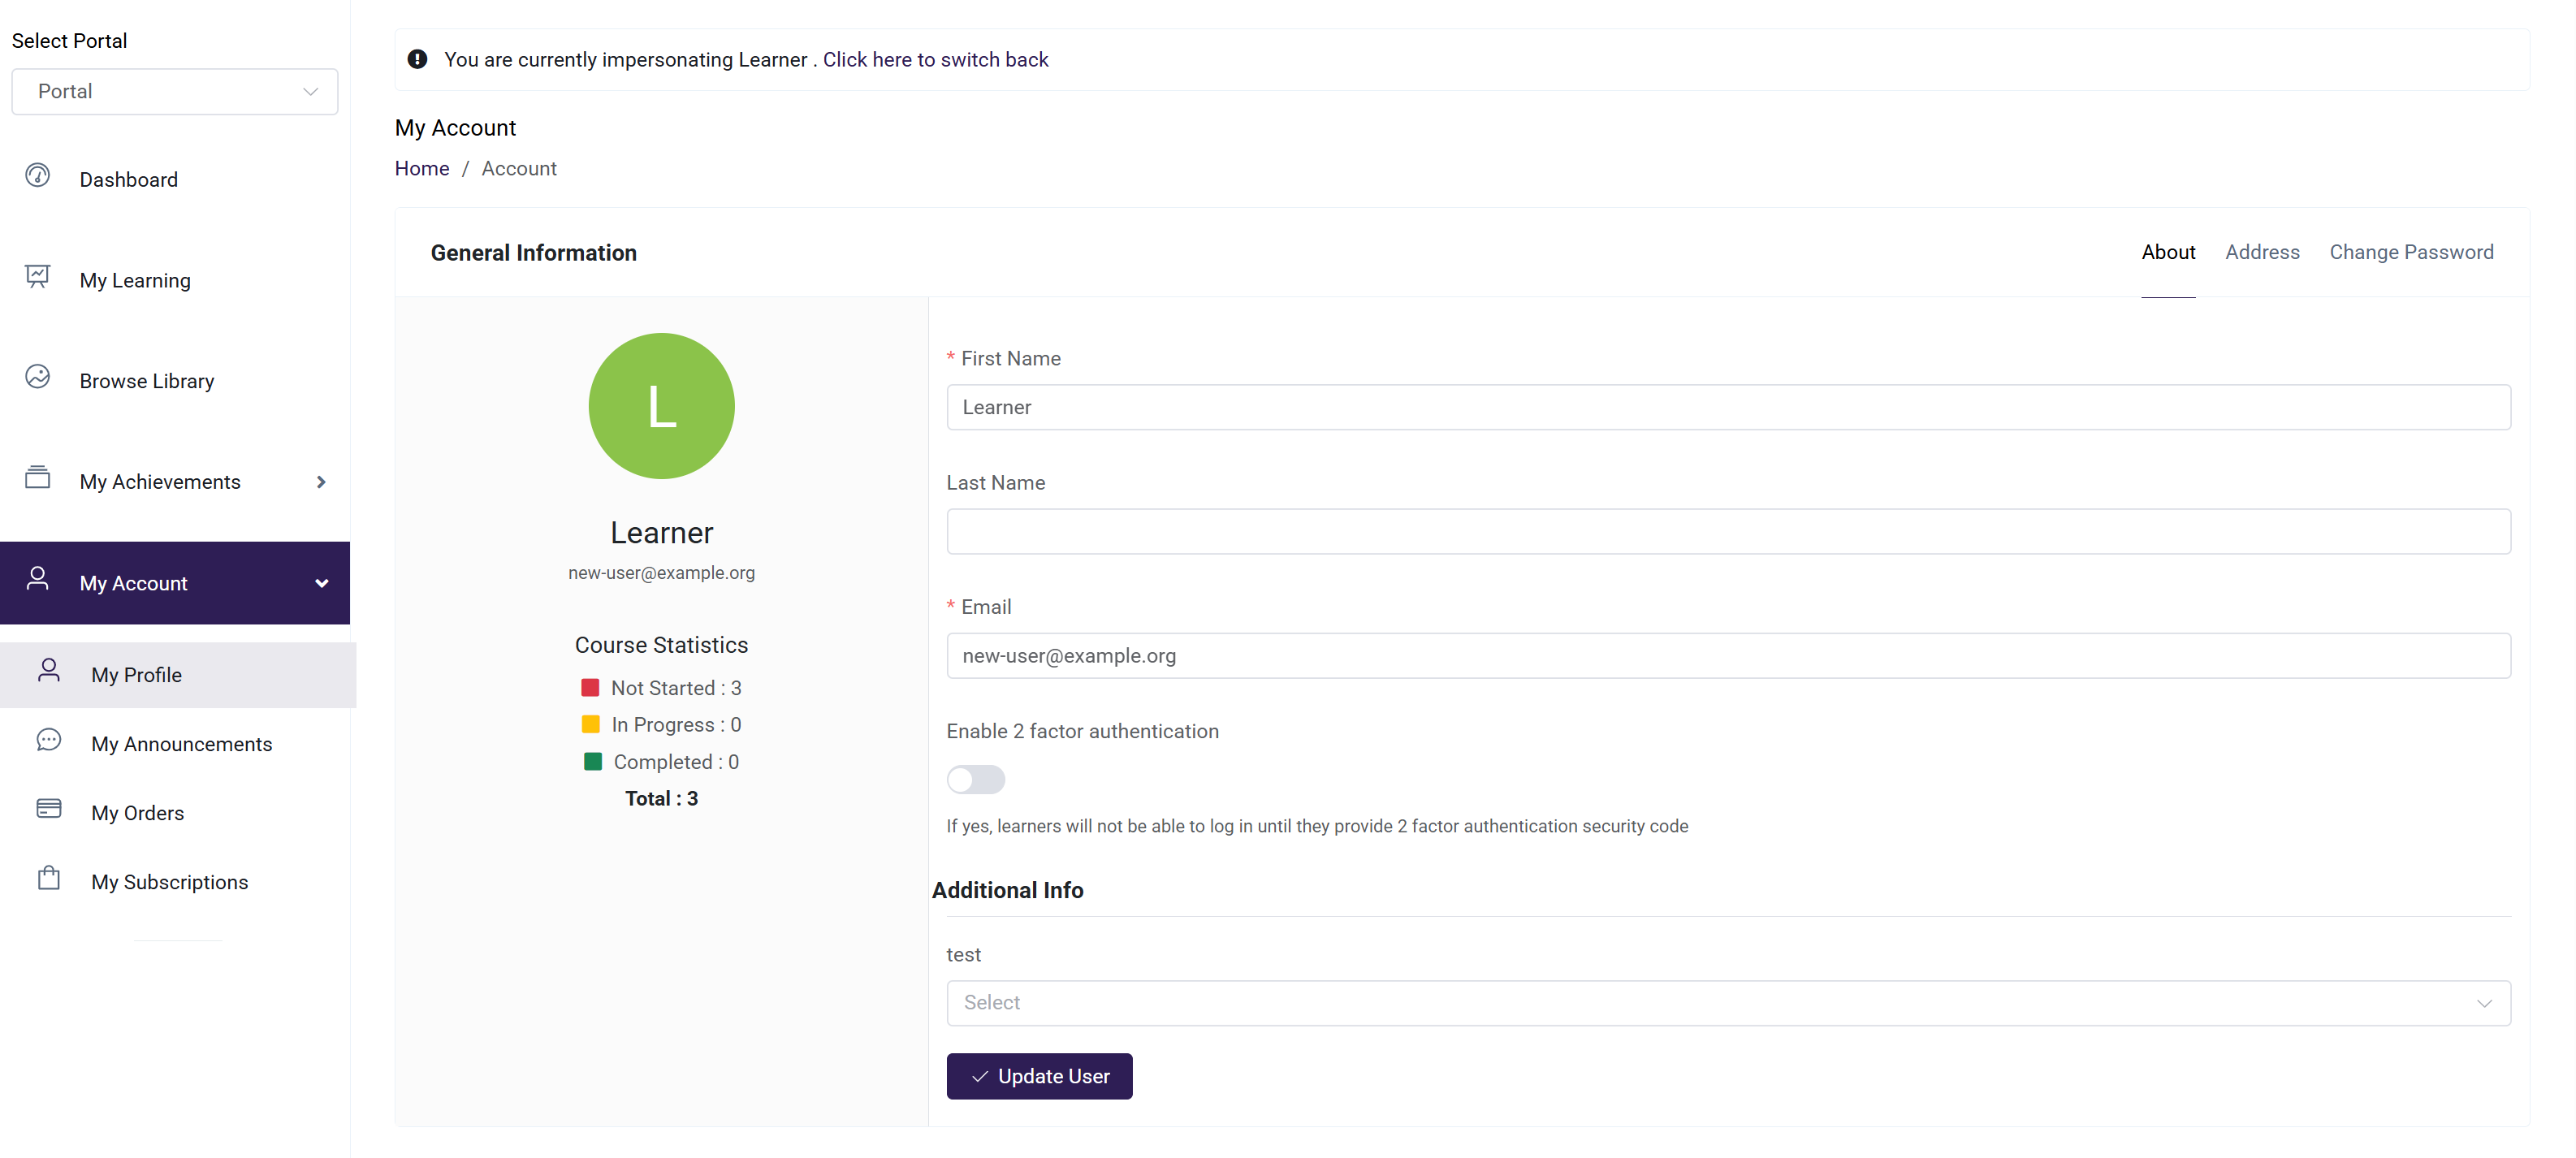2576x1158 pixels.
Task: Click the Browse Library icon
Action: 37,377
